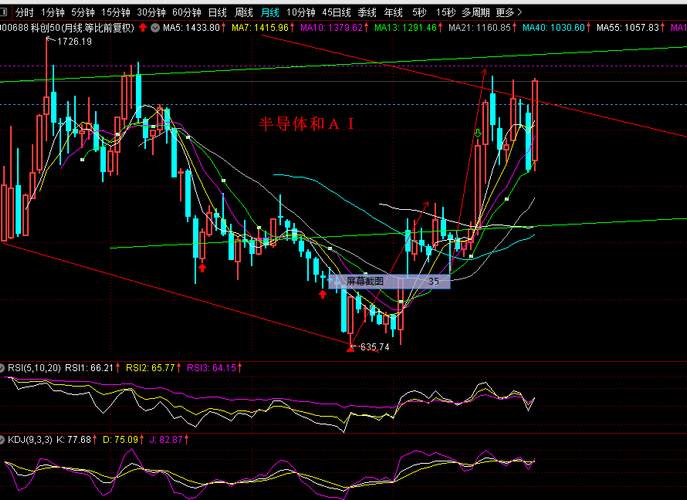Open the MA indicator settings circle dropdown
Viewport: 687px width, 500px height.
point(155,28)
